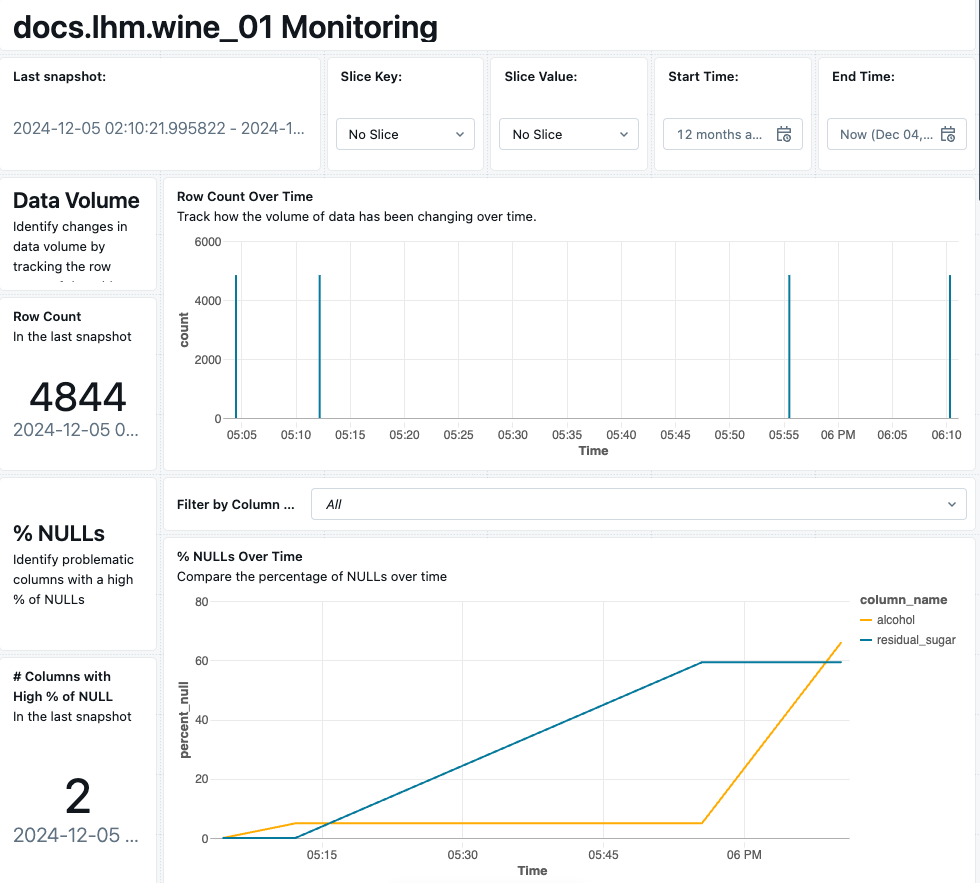The height and width of the screenshot is (883, 980).
Task: Select the row count bar at 05:55
Action: (x=789, y=346)
